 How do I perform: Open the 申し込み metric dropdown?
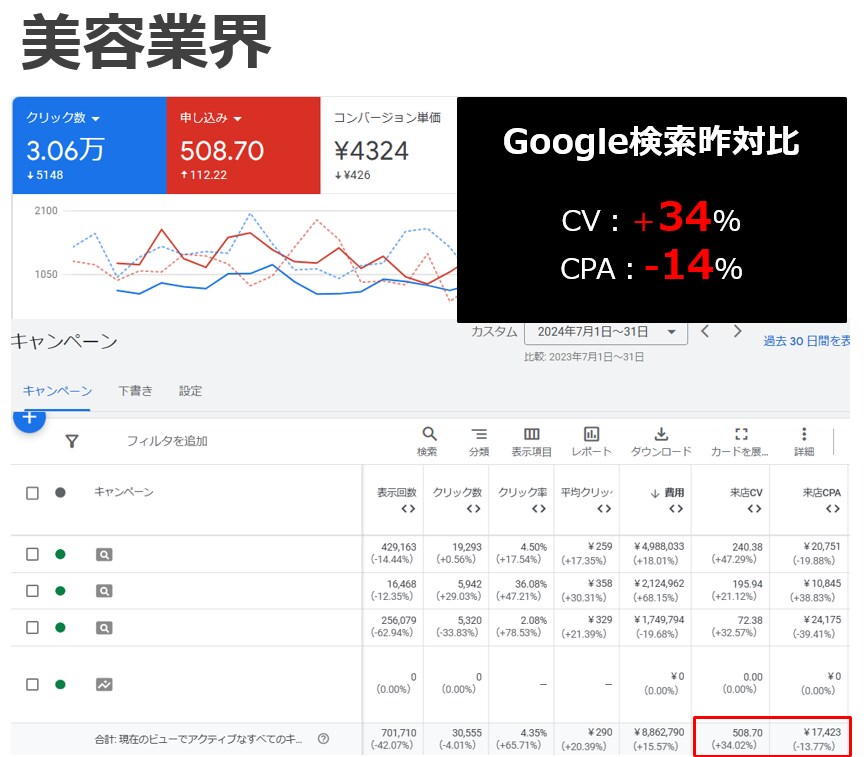click(x=238, y=118)
